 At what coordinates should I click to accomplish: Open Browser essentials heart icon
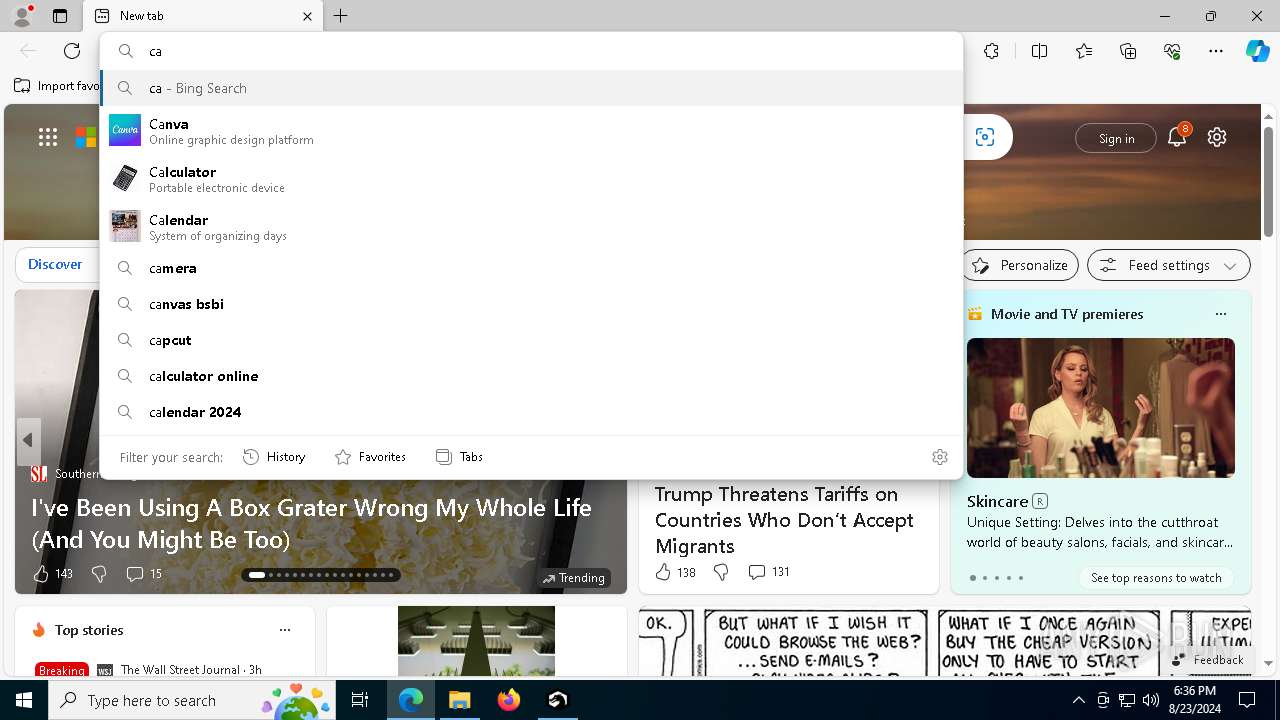point(1172,51)
